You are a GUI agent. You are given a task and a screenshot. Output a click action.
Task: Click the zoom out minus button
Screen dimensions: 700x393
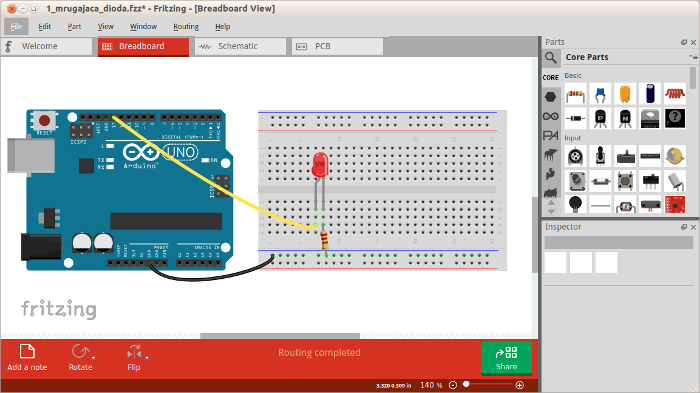pos(453,385)
